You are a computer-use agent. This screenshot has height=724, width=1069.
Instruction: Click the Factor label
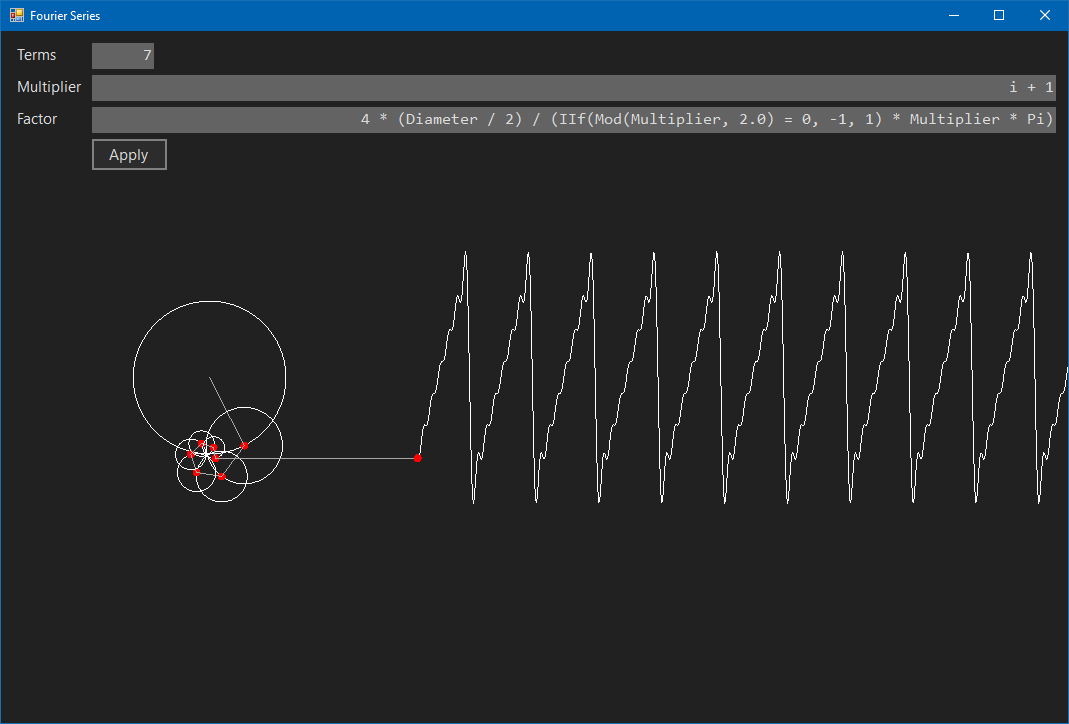click(x=37, y=118)
